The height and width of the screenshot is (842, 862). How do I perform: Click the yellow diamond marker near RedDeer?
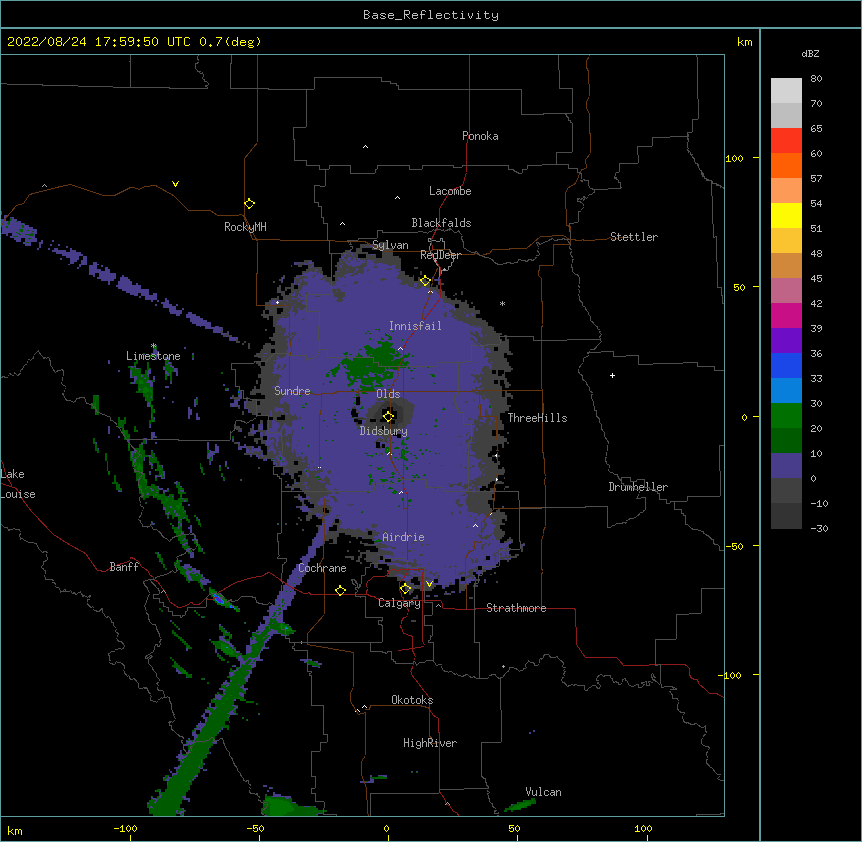pos(425,281)
